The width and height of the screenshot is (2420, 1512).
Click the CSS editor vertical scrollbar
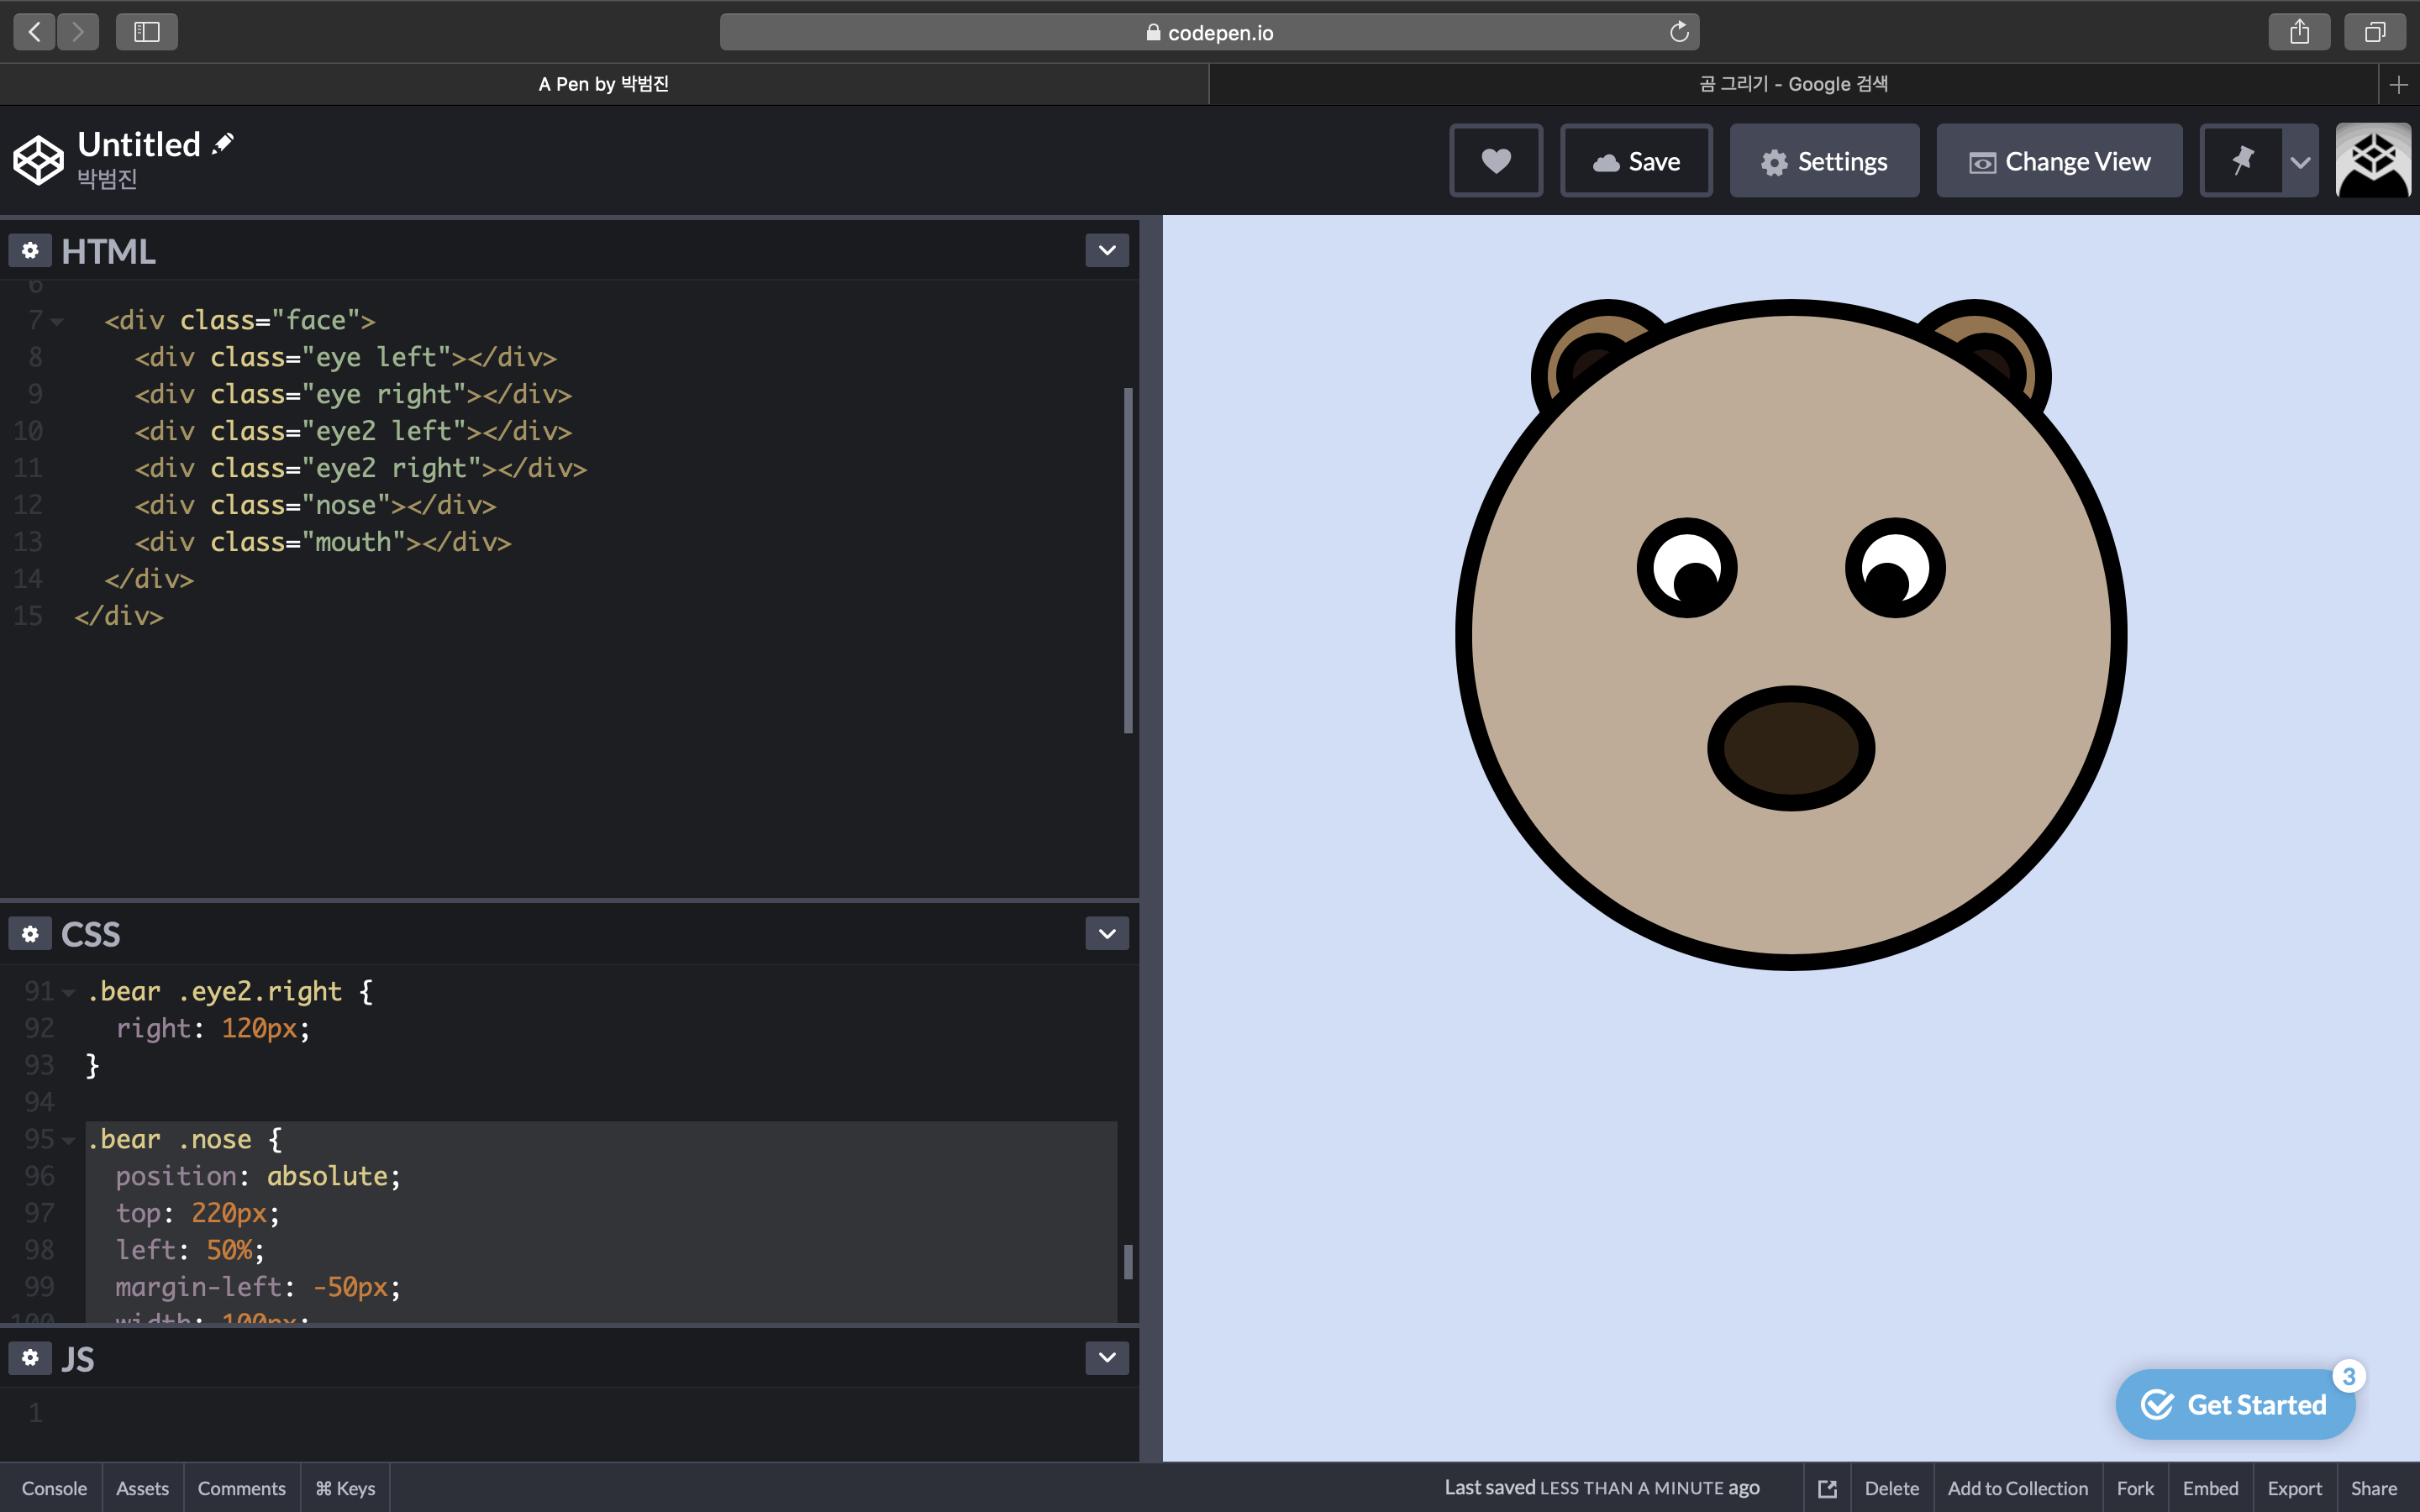tap(1128, 1262)
